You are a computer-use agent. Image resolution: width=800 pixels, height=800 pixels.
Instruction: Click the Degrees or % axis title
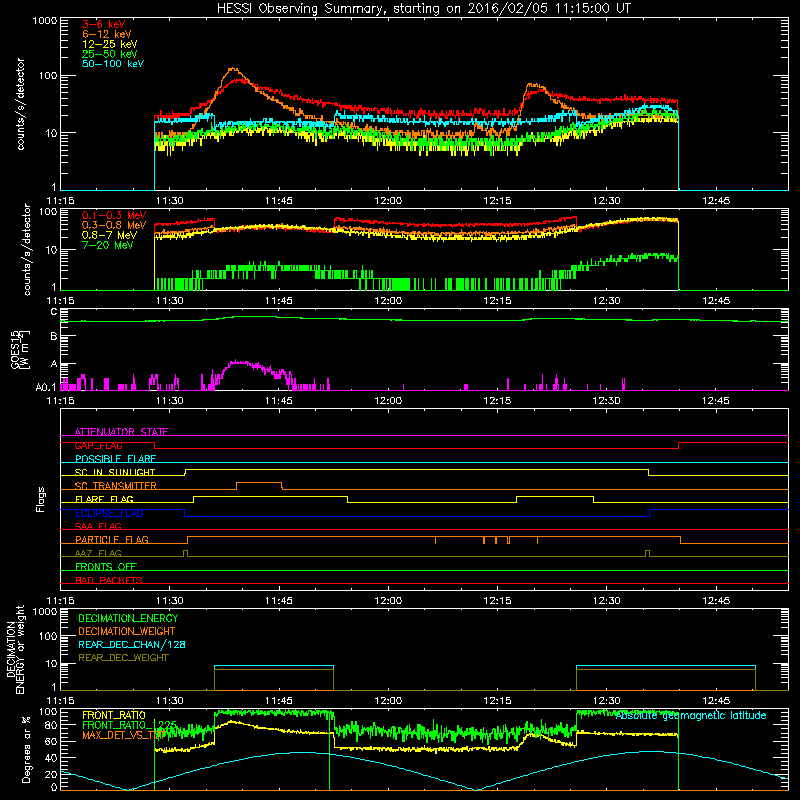point(26,748)
